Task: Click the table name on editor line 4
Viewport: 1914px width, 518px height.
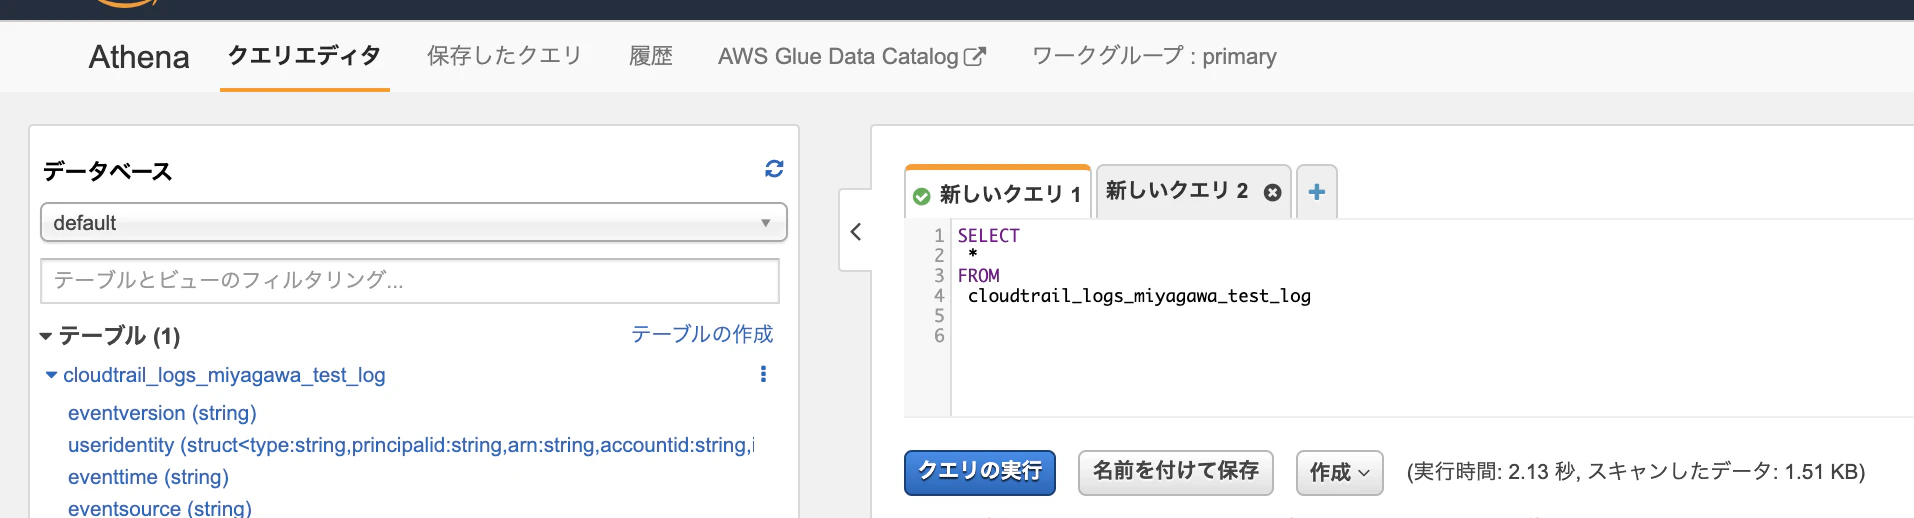Action: 1139,296
